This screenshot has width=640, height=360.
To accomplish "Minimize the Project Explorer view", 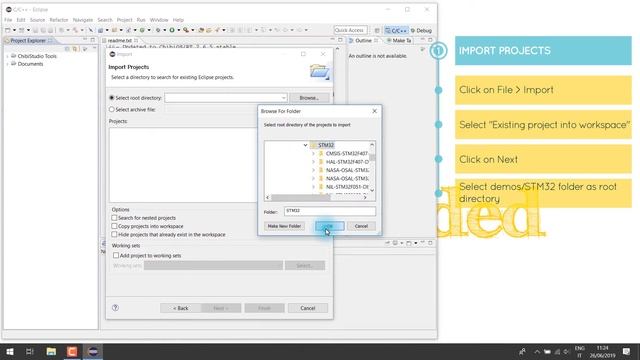I will (85, 40).
